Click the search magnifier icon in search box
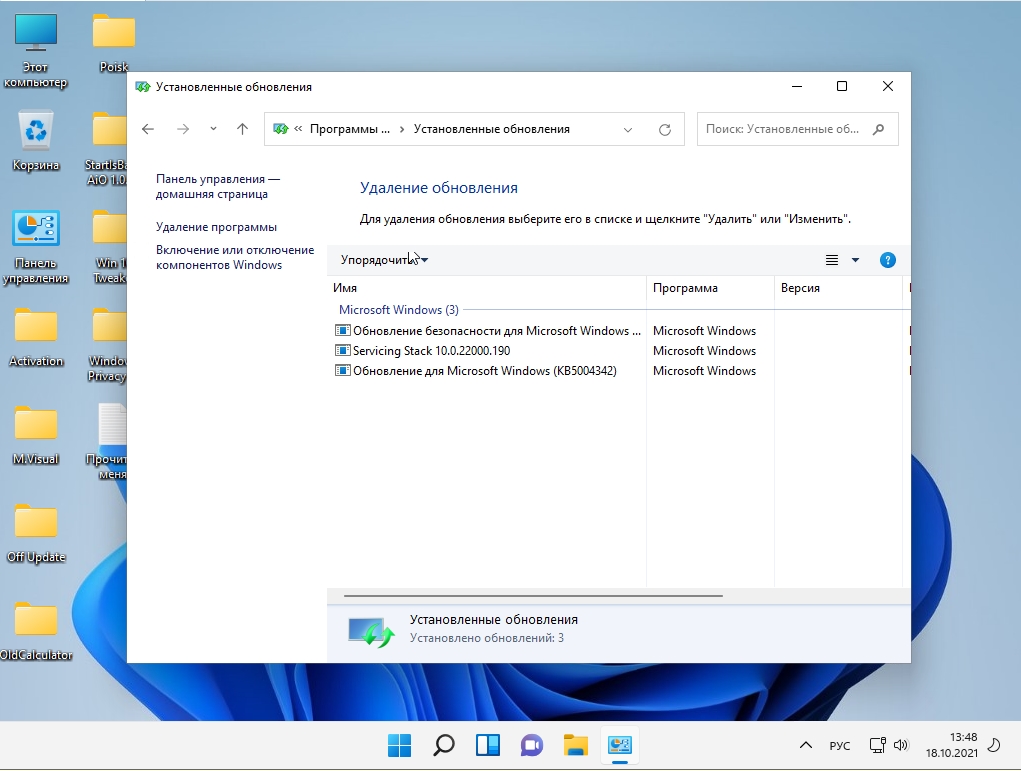This screenshot has width=1021, height=771. point(879,129)
